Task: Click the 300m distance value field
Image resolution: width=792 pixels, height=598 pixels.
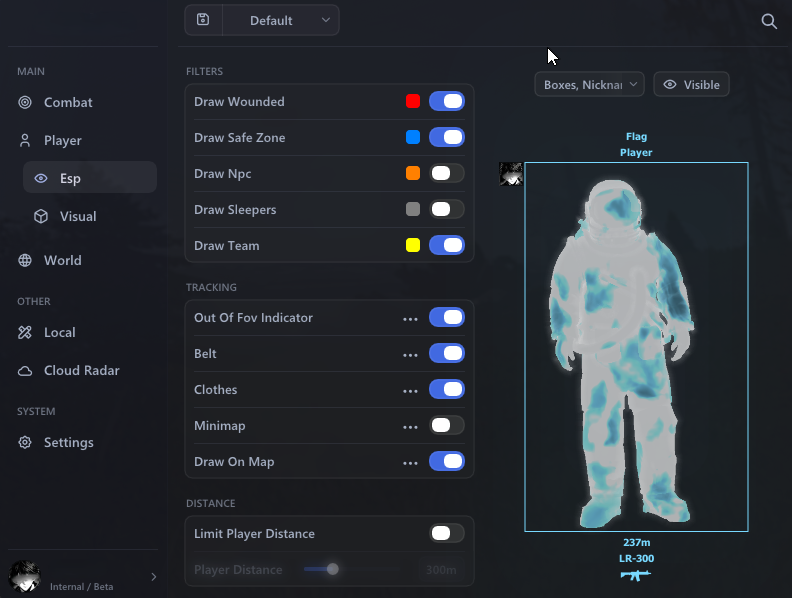Action: coord(441,570)
